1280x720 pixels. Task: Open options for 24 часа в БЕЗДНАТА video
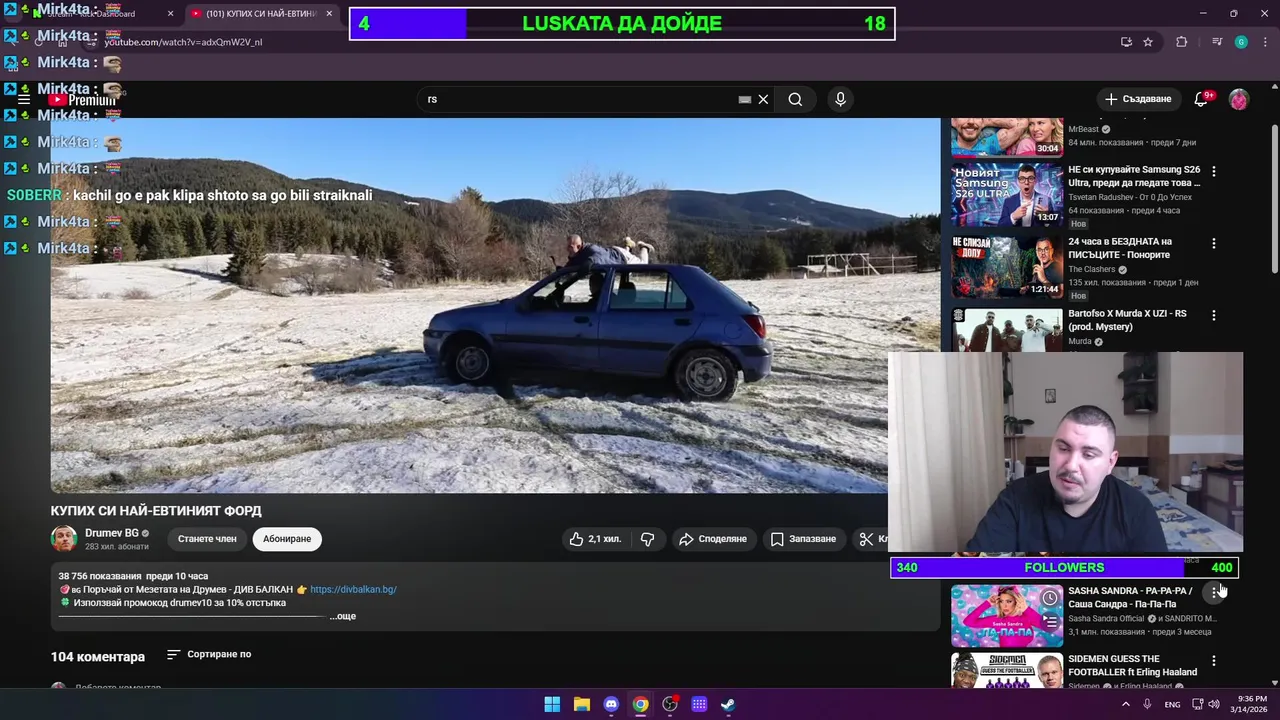(x=1214, y=243)
